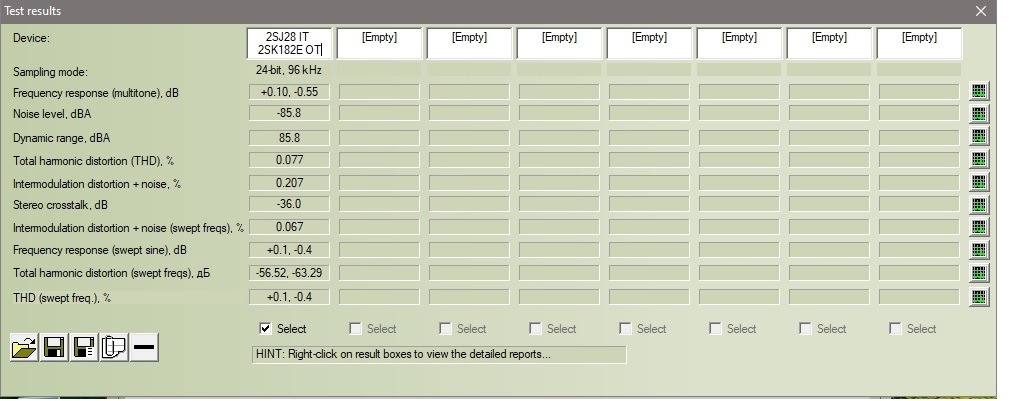Viewport: 1009px width, 401px height.
Task: Click the THD result box '0.077'
Action: click(x=290, y=160)
